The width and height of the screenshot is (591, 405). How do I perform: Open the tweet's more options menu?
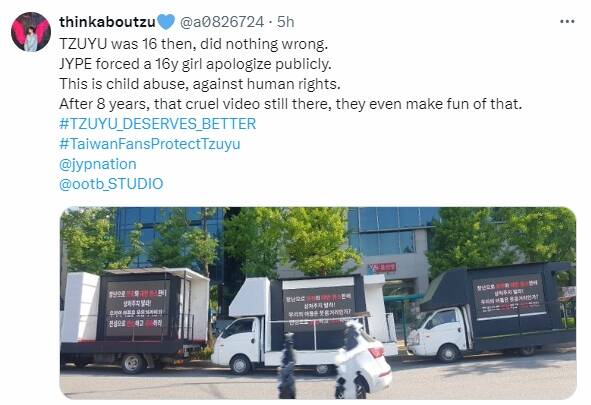click(567, 22)
